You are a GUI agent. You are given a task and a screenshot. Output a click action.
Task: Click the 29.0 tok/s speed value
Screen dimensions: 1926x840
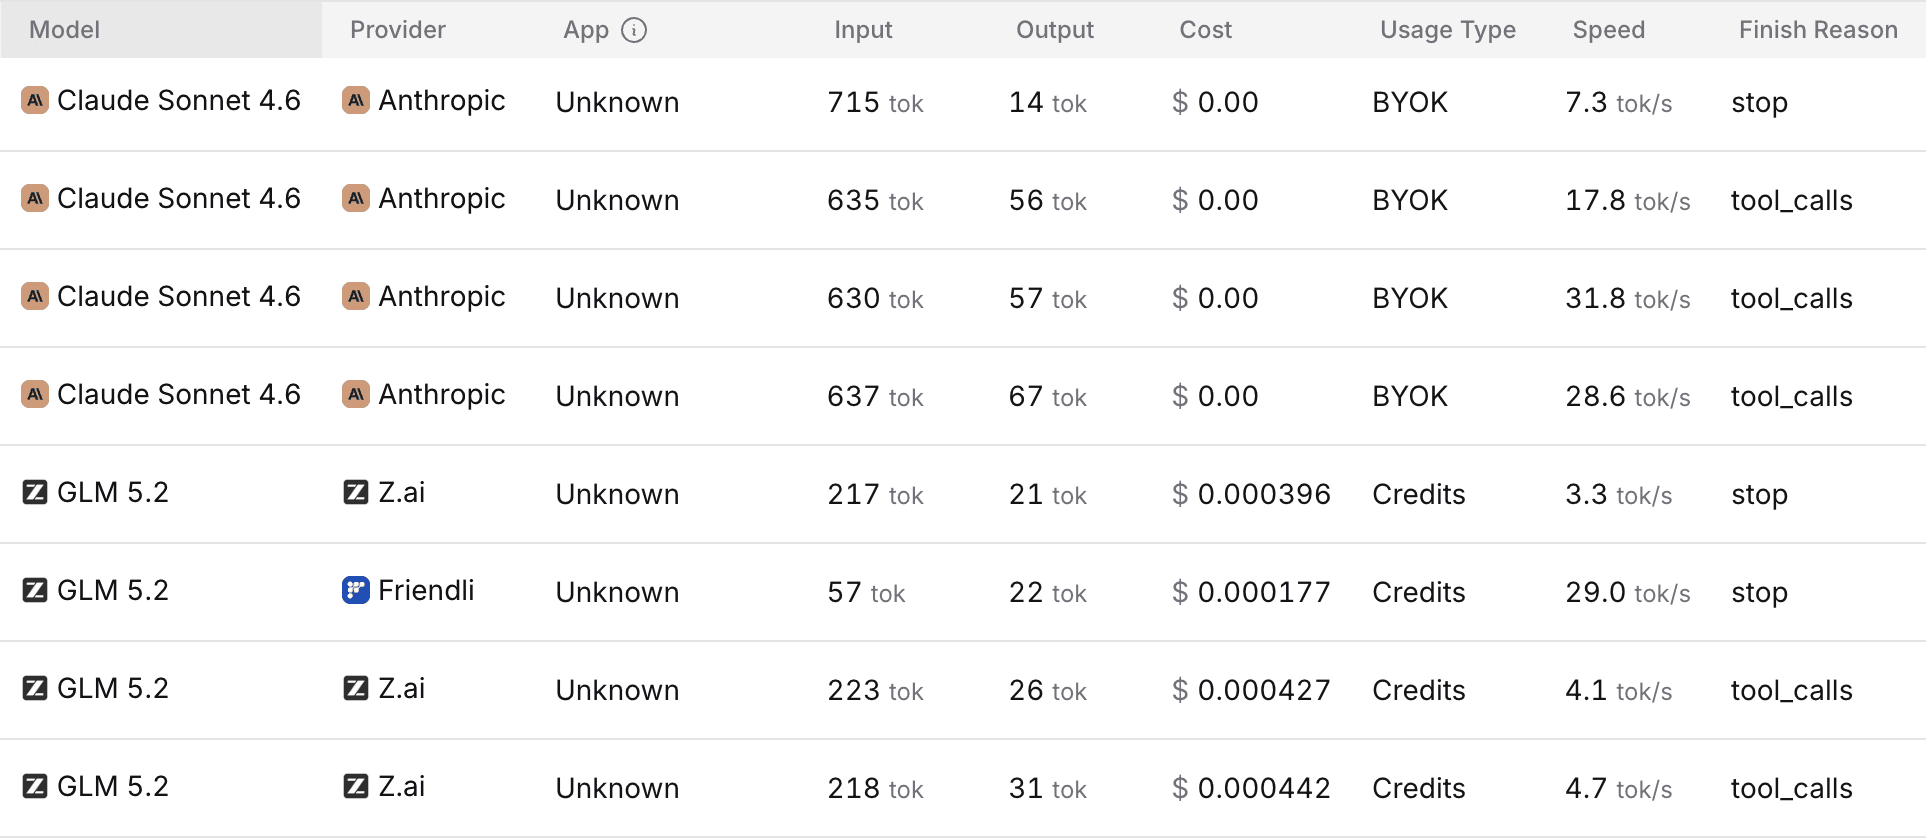pyautogui.click(x=1628, y=592)
